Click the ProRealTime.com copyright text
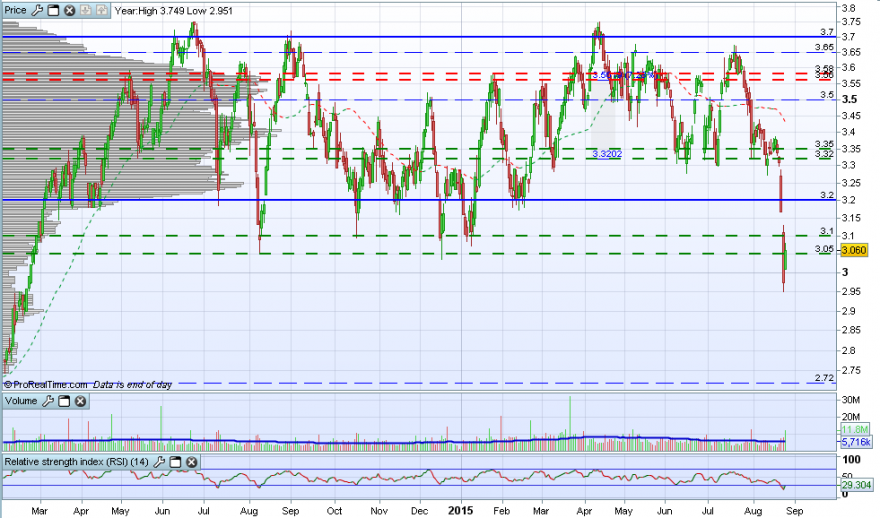This screenshot has width=880, height=518. [45, 385]
